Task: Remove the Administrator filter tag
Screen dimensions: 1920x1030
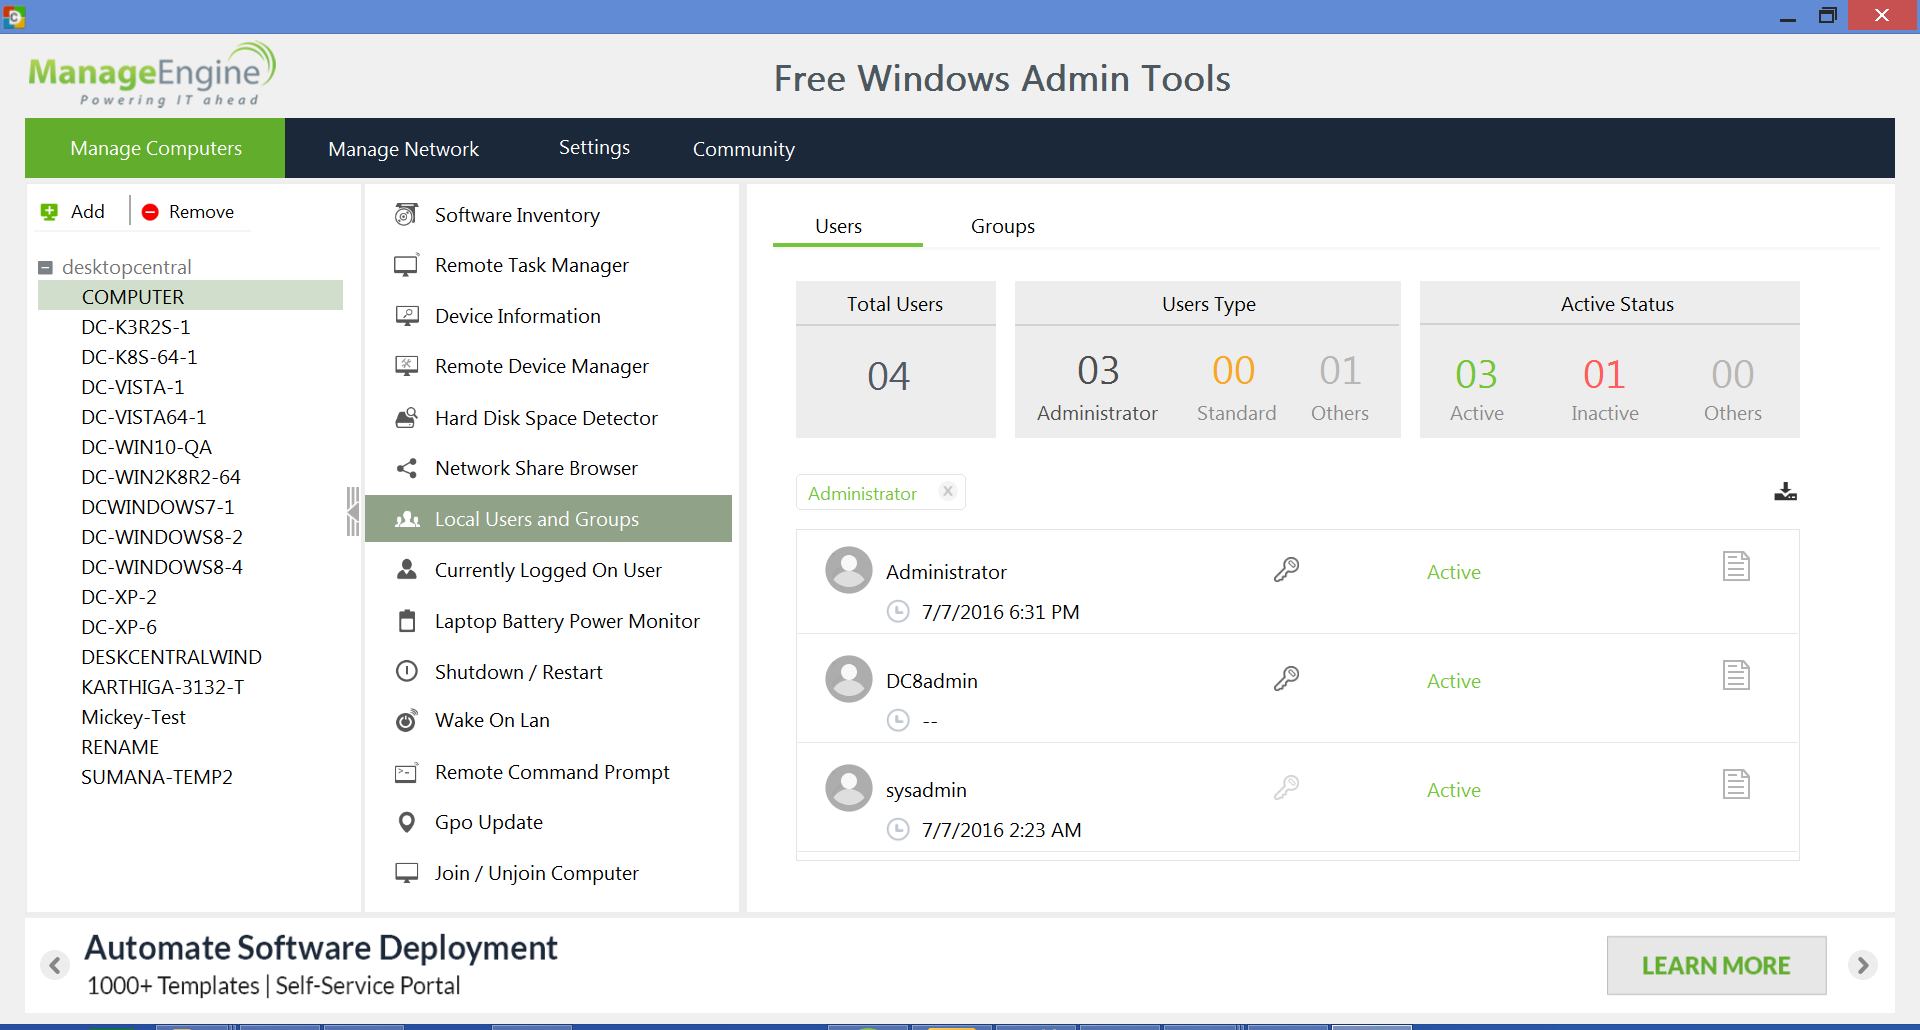Action: pos(948,491)
